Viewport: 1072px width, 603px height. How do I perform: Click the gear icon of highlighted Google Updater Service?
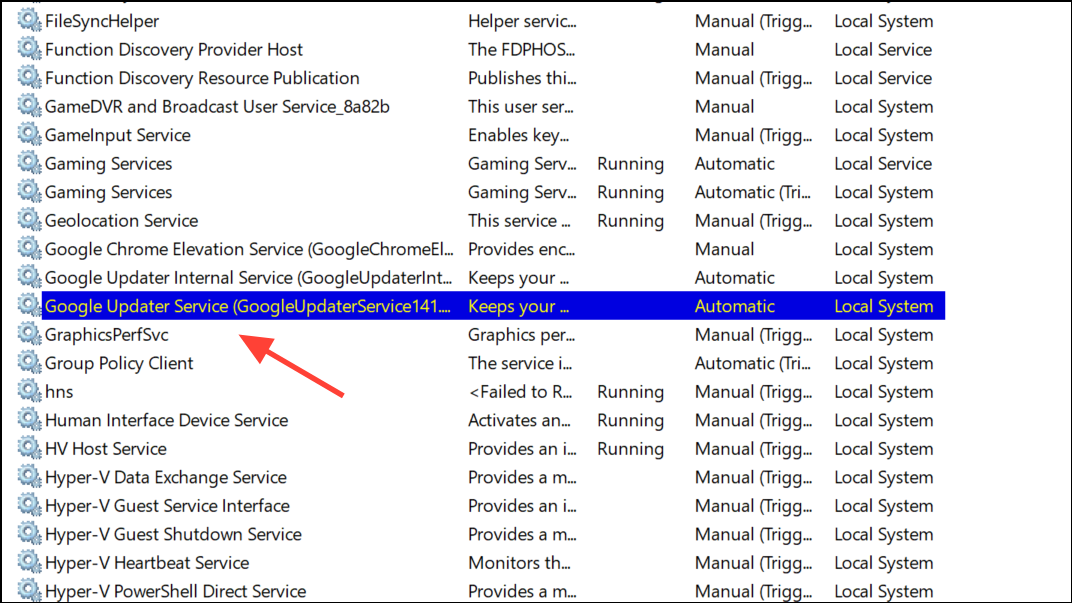coord(30,306)
